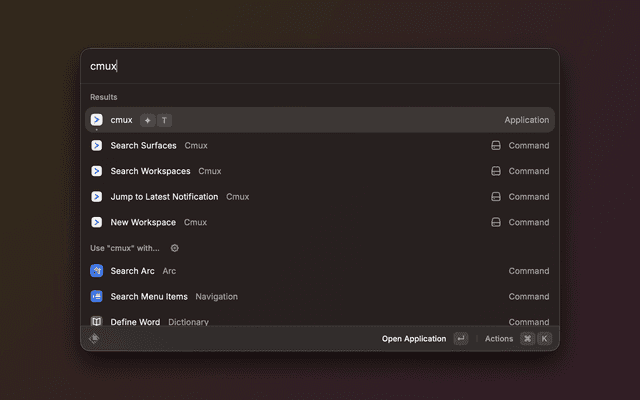Click the sparkle badge next to cmux

(148, 120)
